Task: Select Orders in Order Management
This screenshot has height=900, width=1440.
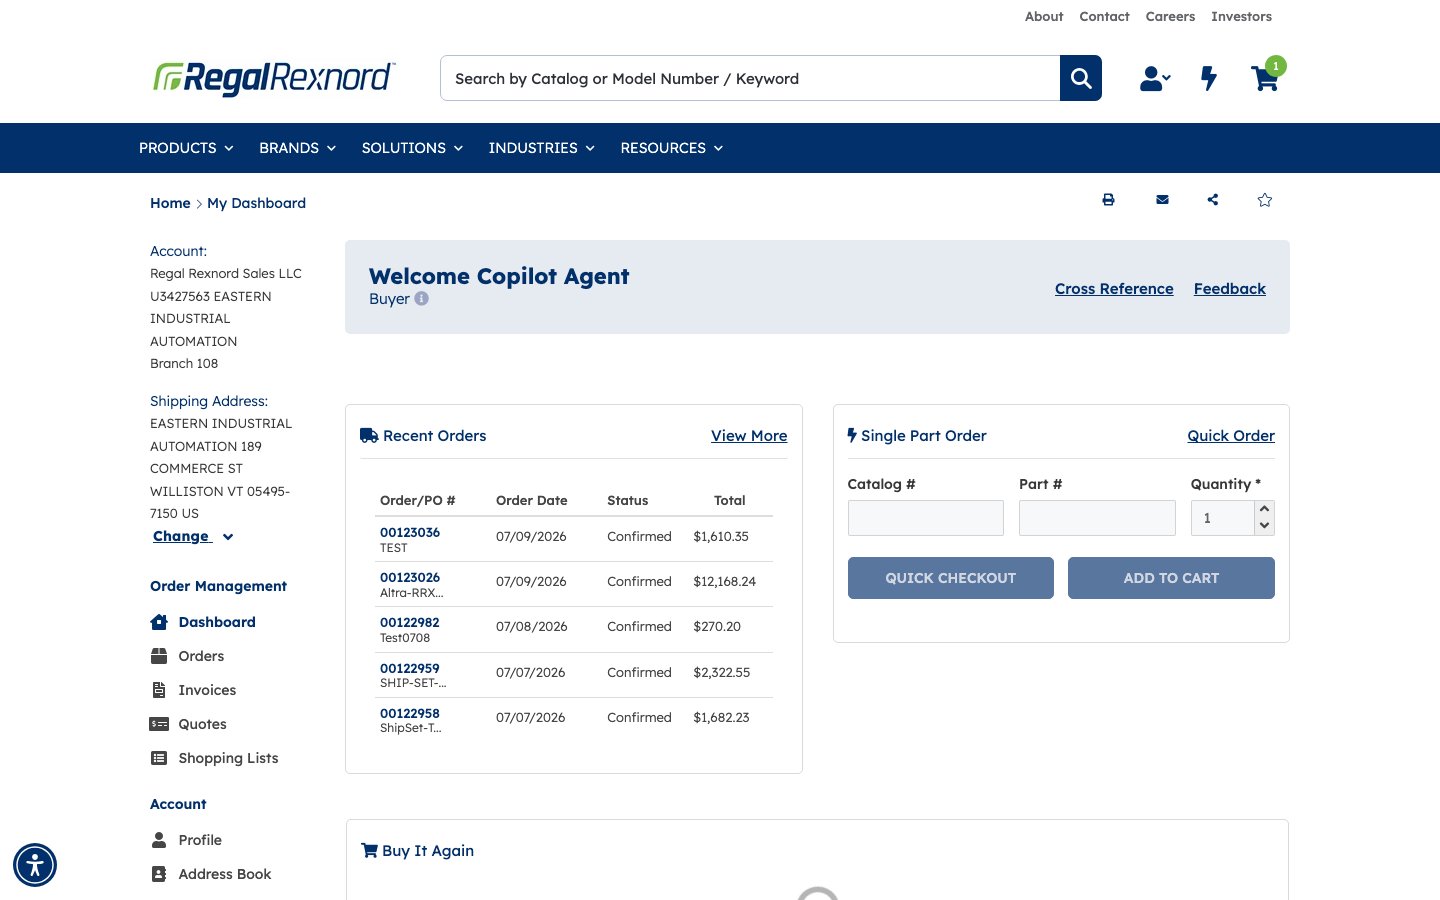Action: (201, 656)
